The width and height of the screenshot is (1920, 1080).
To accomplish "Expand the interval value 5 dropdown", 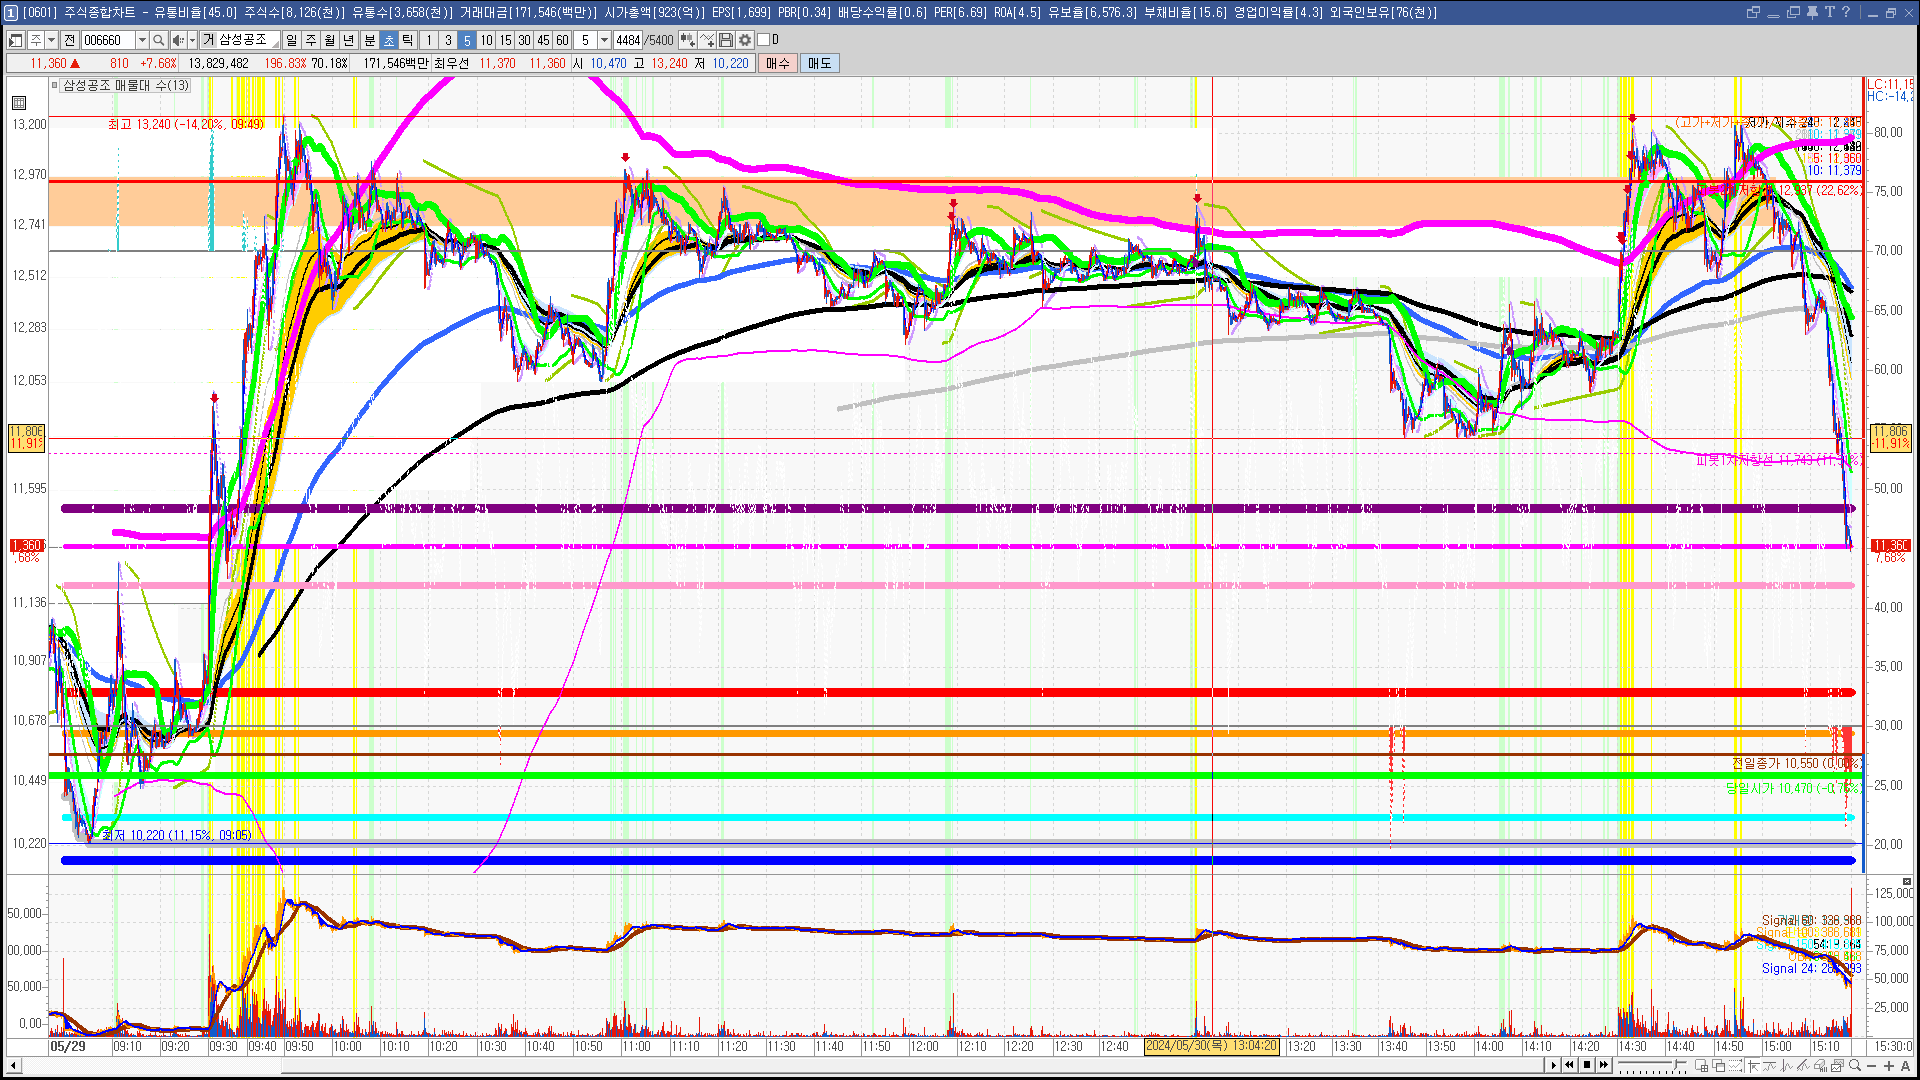I will 604,40.
